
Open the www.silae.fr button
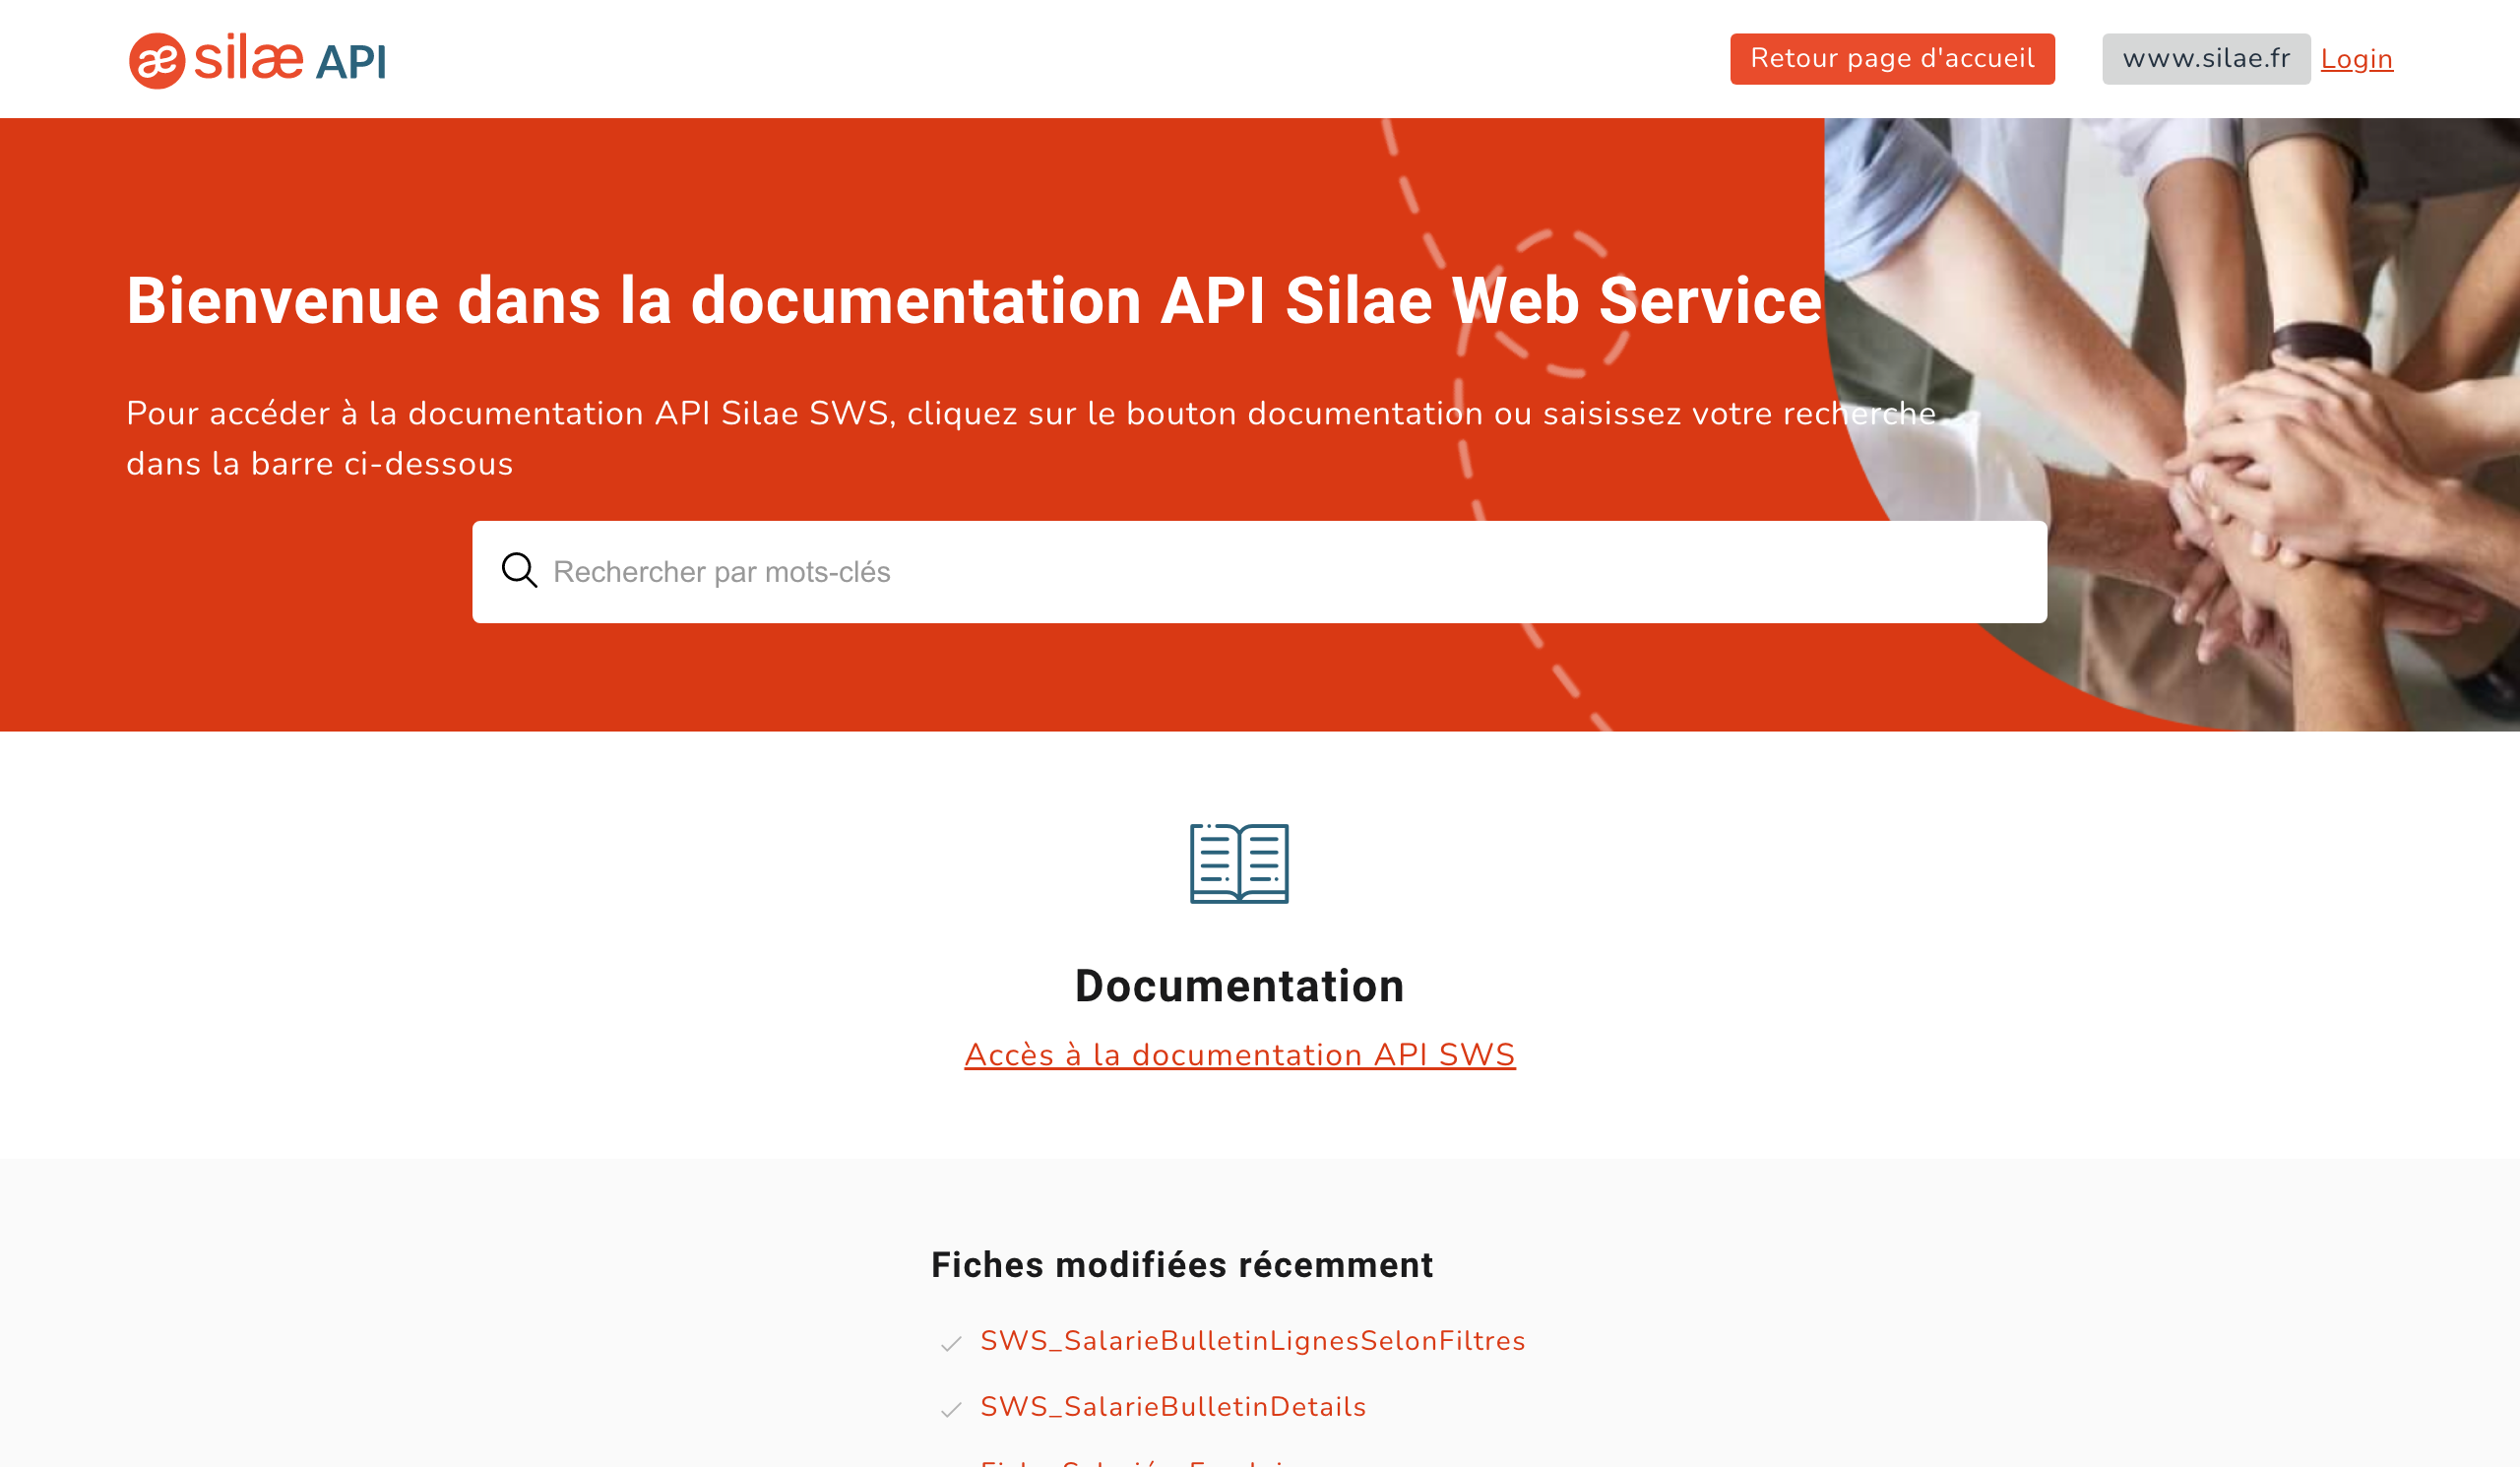[2205, 59]
